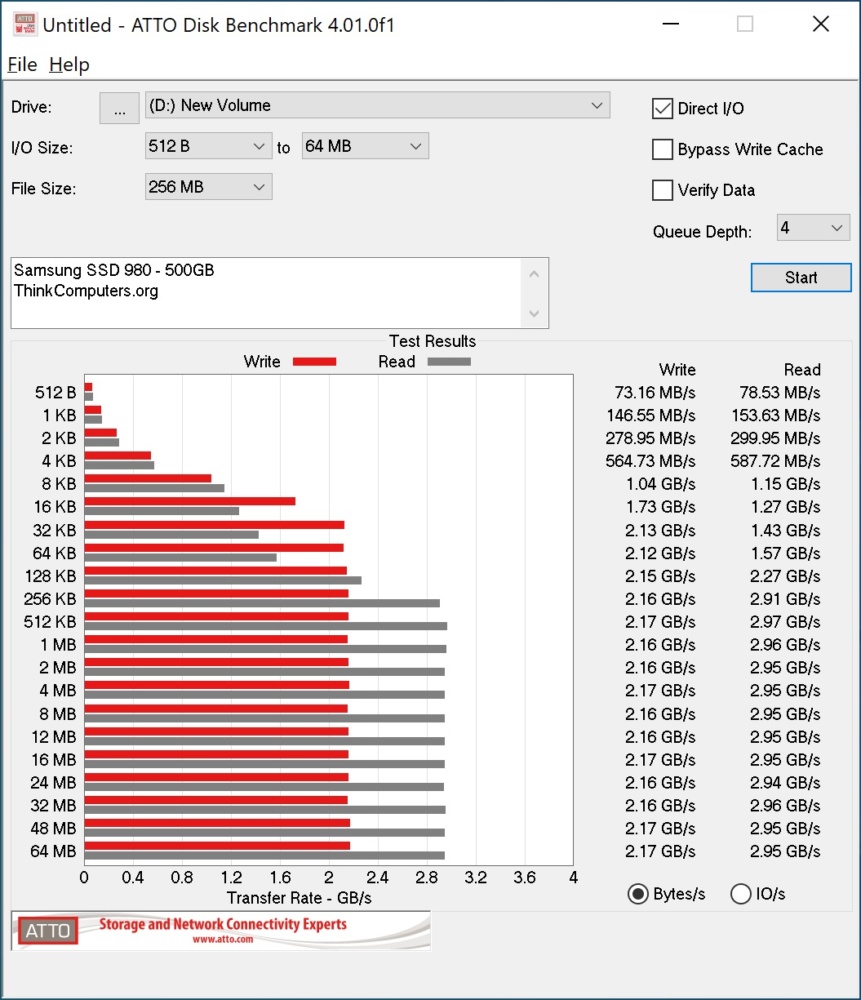This screenshot has width=861, height=1000.
Task: Click the 1.04 GB/s write value
Action: [660, 484]
